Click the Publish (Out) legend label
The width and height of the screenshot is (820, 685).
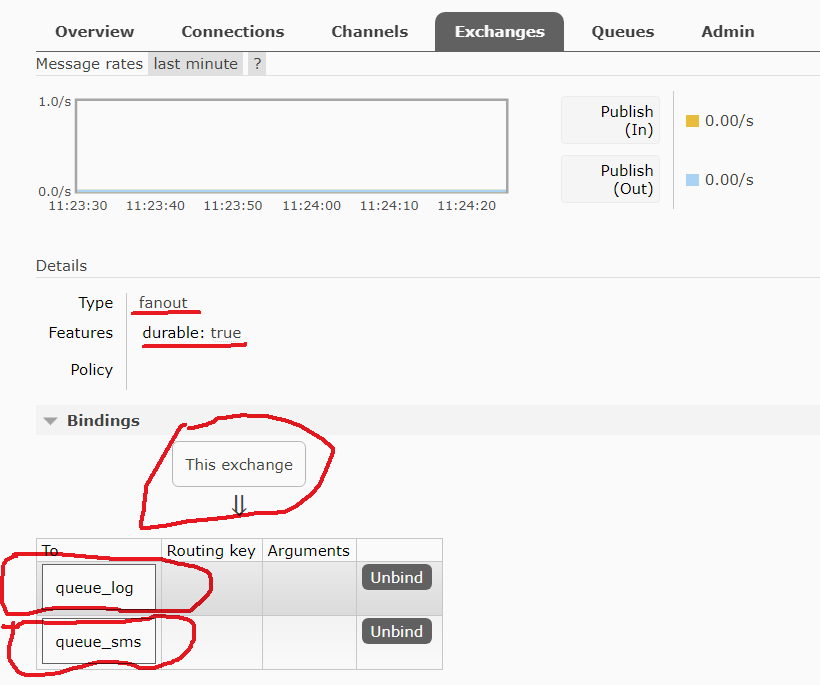click(610, 179)
